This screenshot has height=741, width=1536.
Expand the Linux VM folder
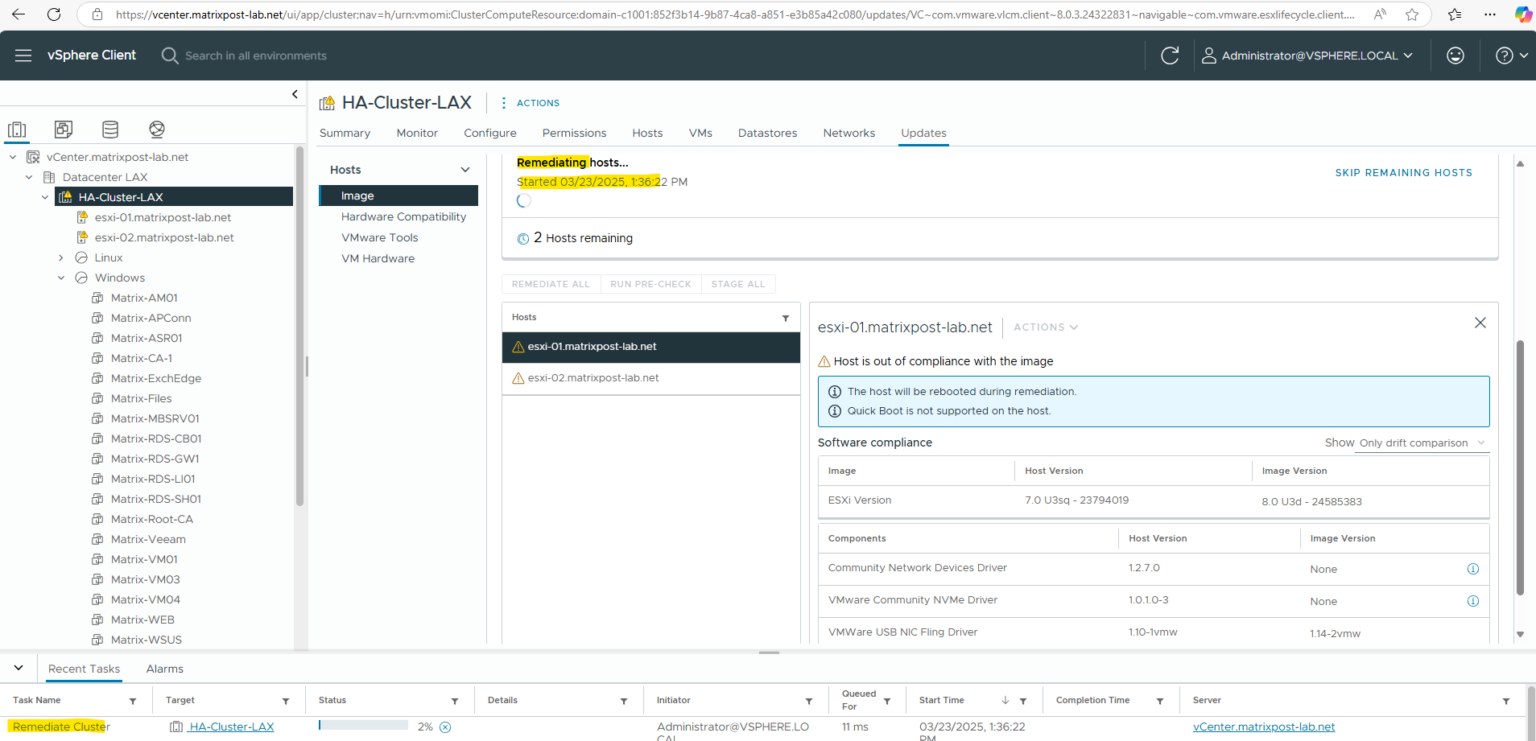point(60,257)
